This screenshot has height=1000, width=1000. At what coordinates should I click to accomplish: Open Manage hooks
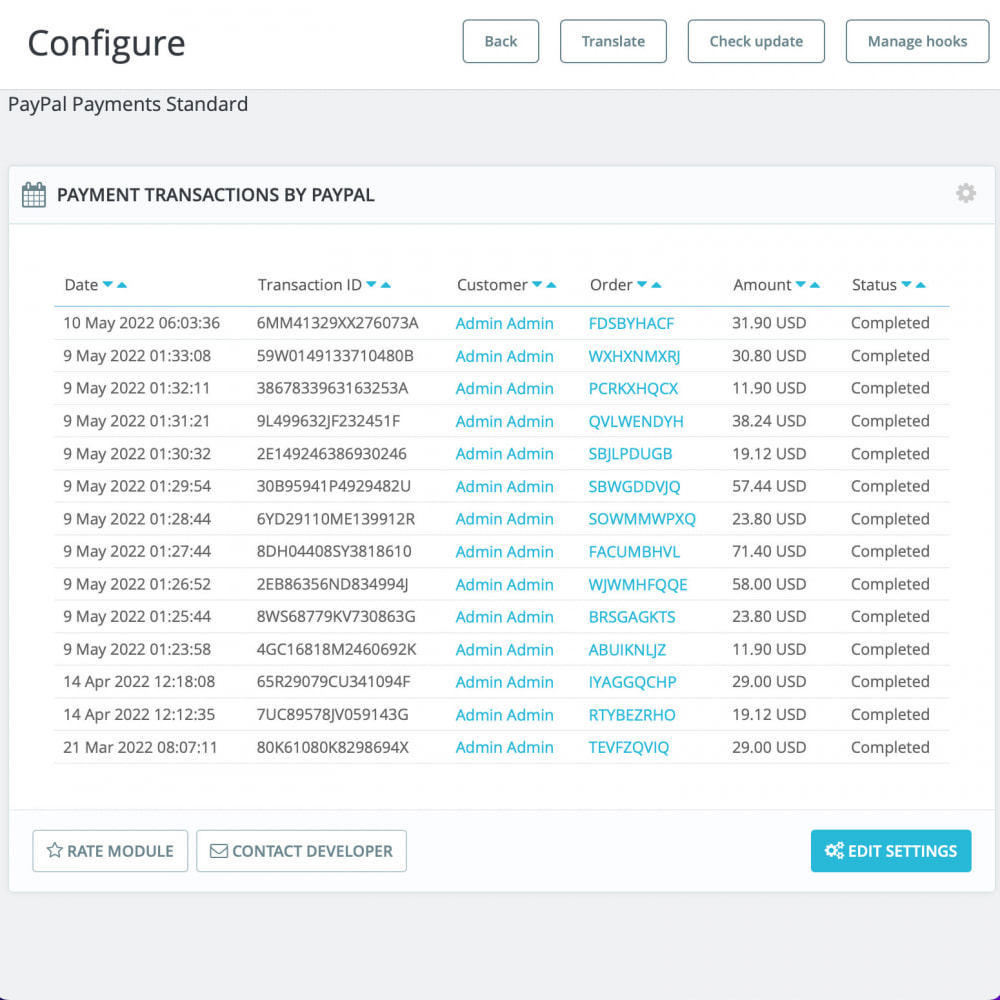click(917, 41)
